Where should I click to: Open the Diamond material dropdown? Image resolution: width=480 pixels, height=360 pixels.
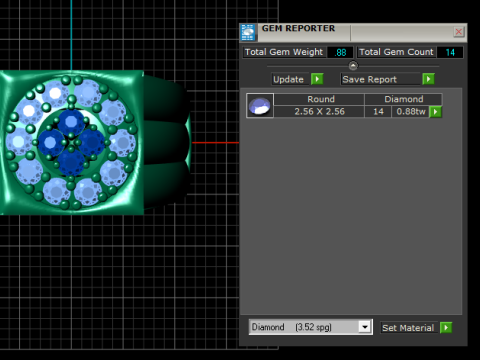365,327
